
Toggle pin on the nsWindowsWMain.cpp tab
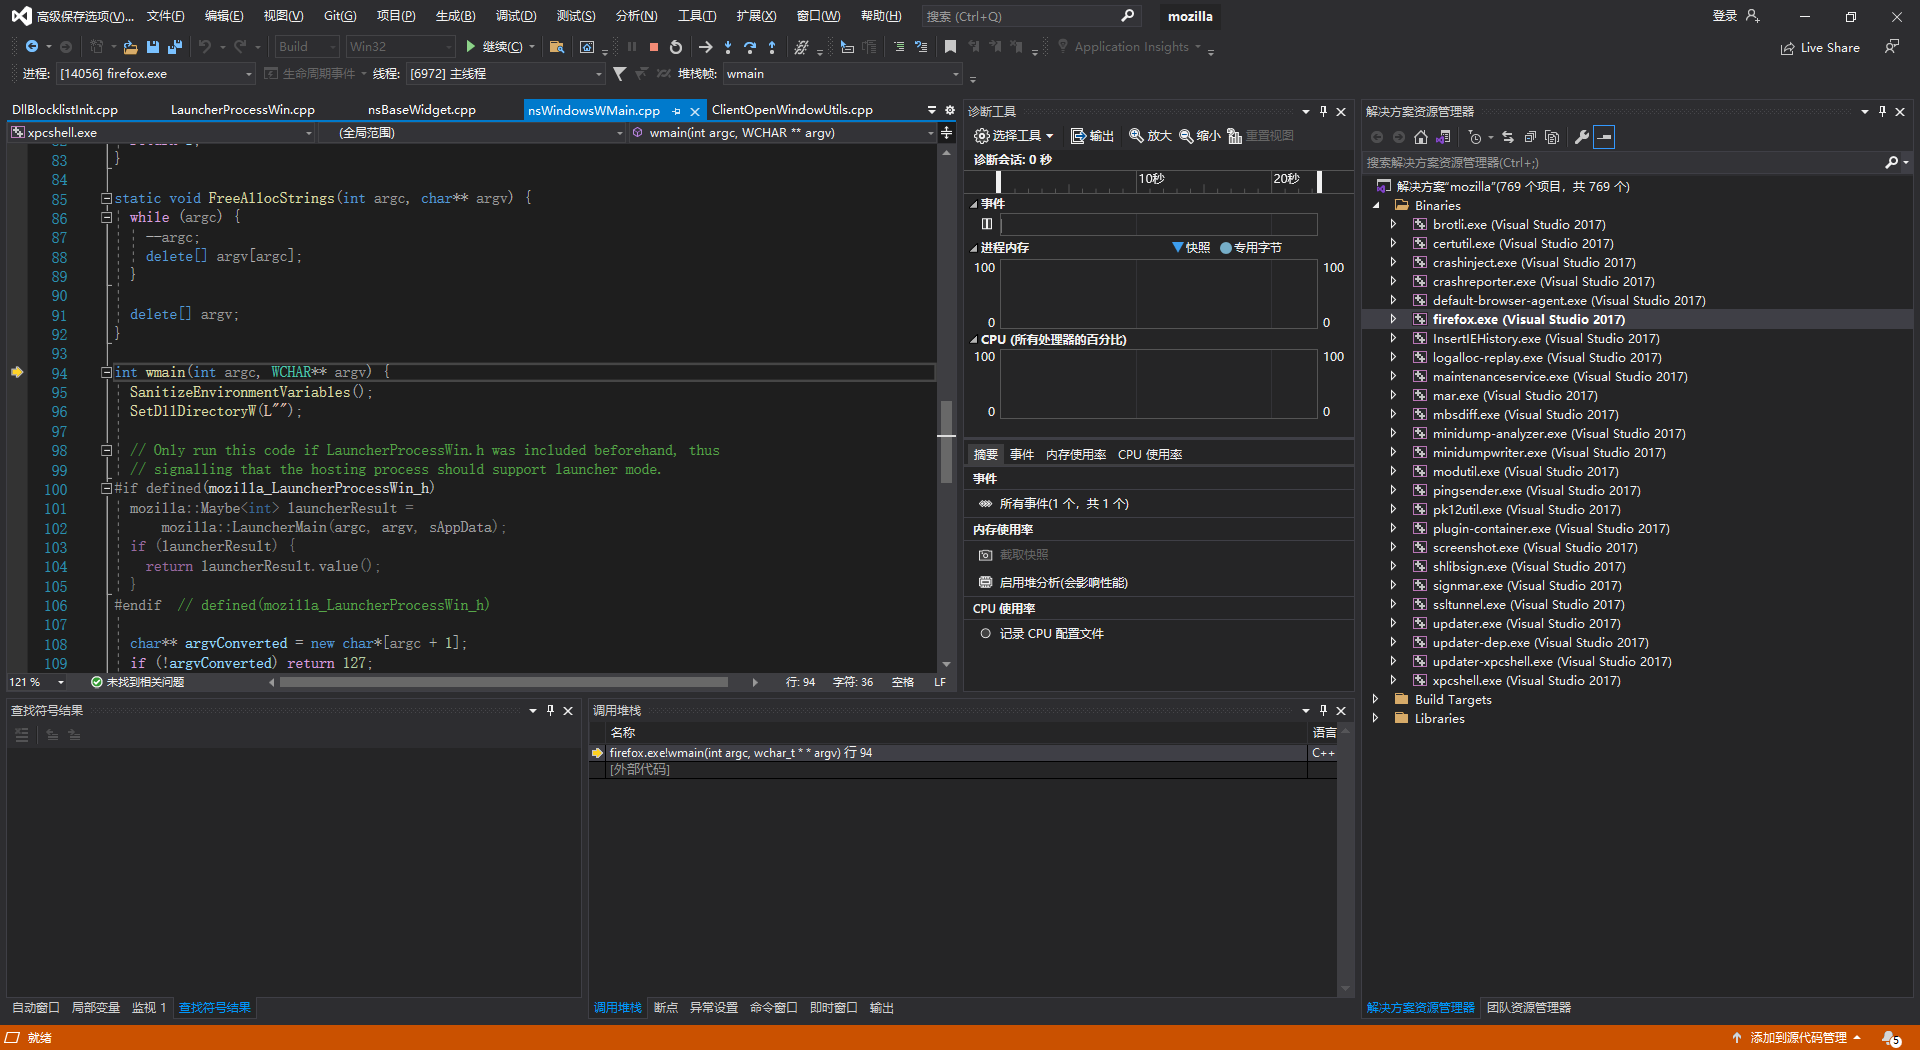click(x=677, y=111)
